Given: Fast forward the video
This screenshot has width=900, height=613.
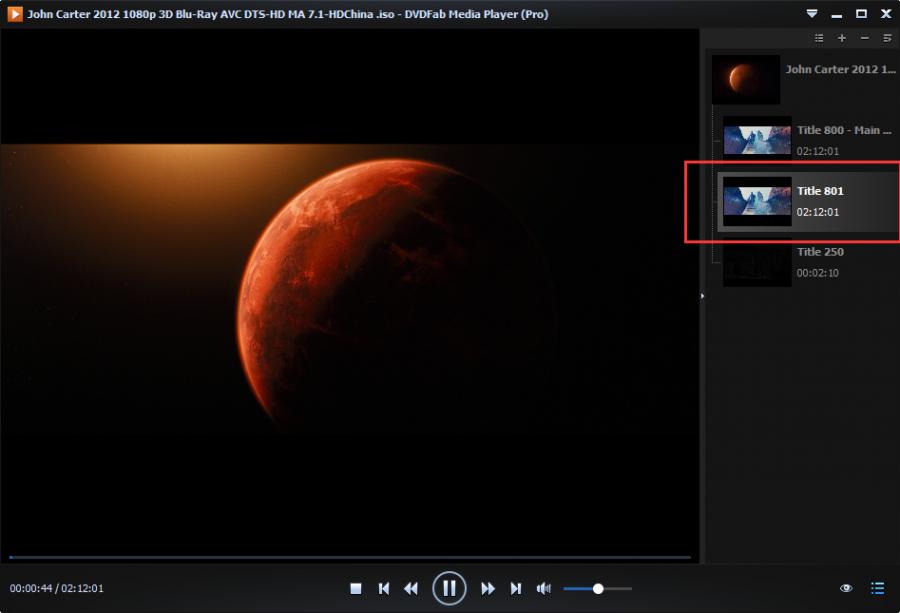Looking at the screenshot, I should point(488,589).
